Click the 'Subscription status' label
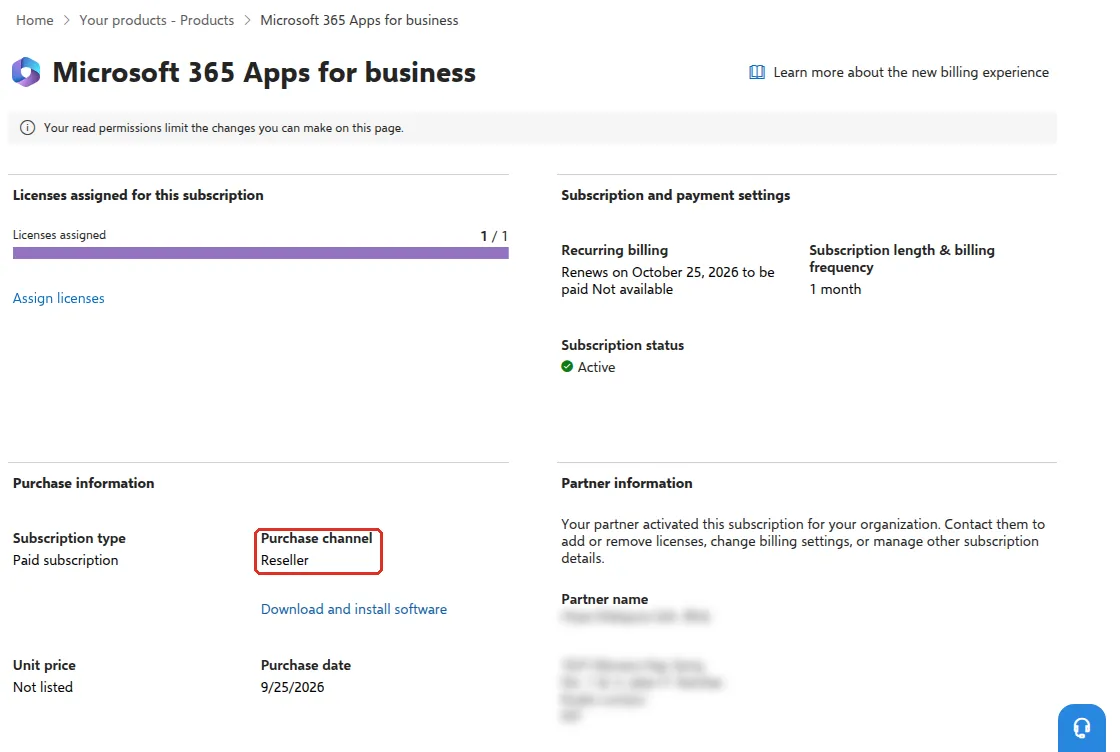 click(622, 345)
